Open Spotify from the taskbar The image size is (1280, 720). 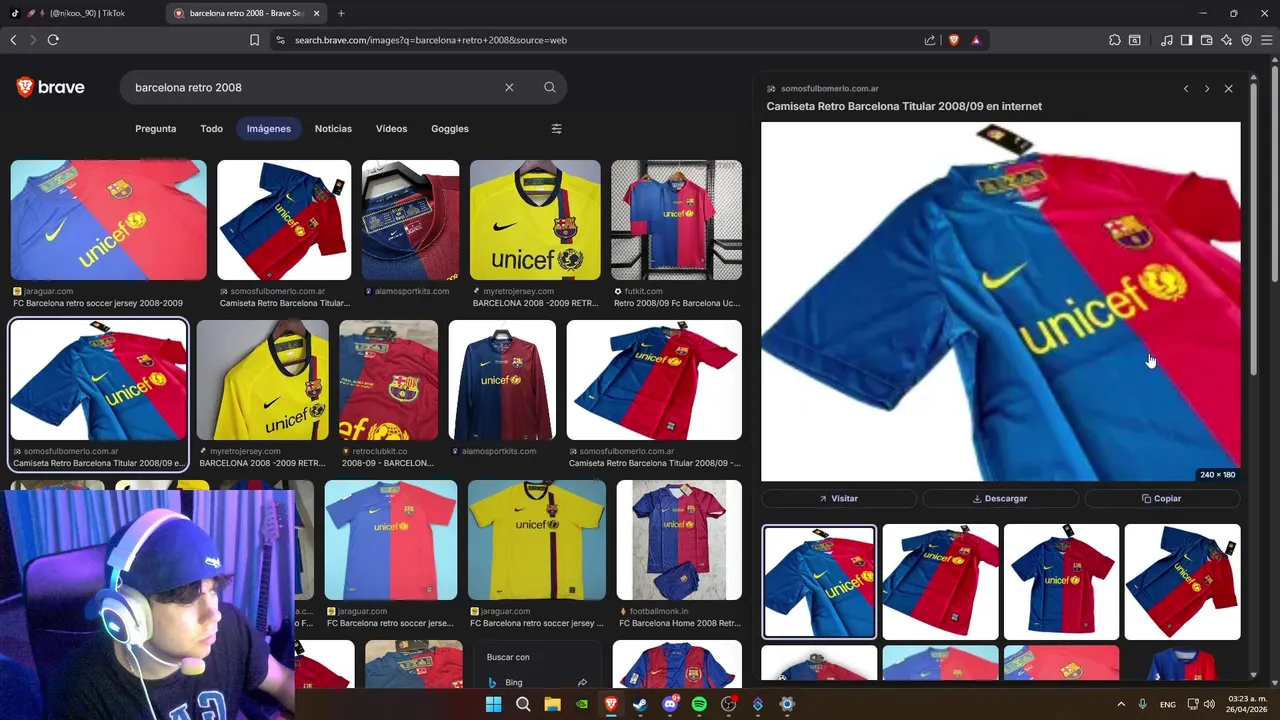pyautogui.click(x=699, y=704)
